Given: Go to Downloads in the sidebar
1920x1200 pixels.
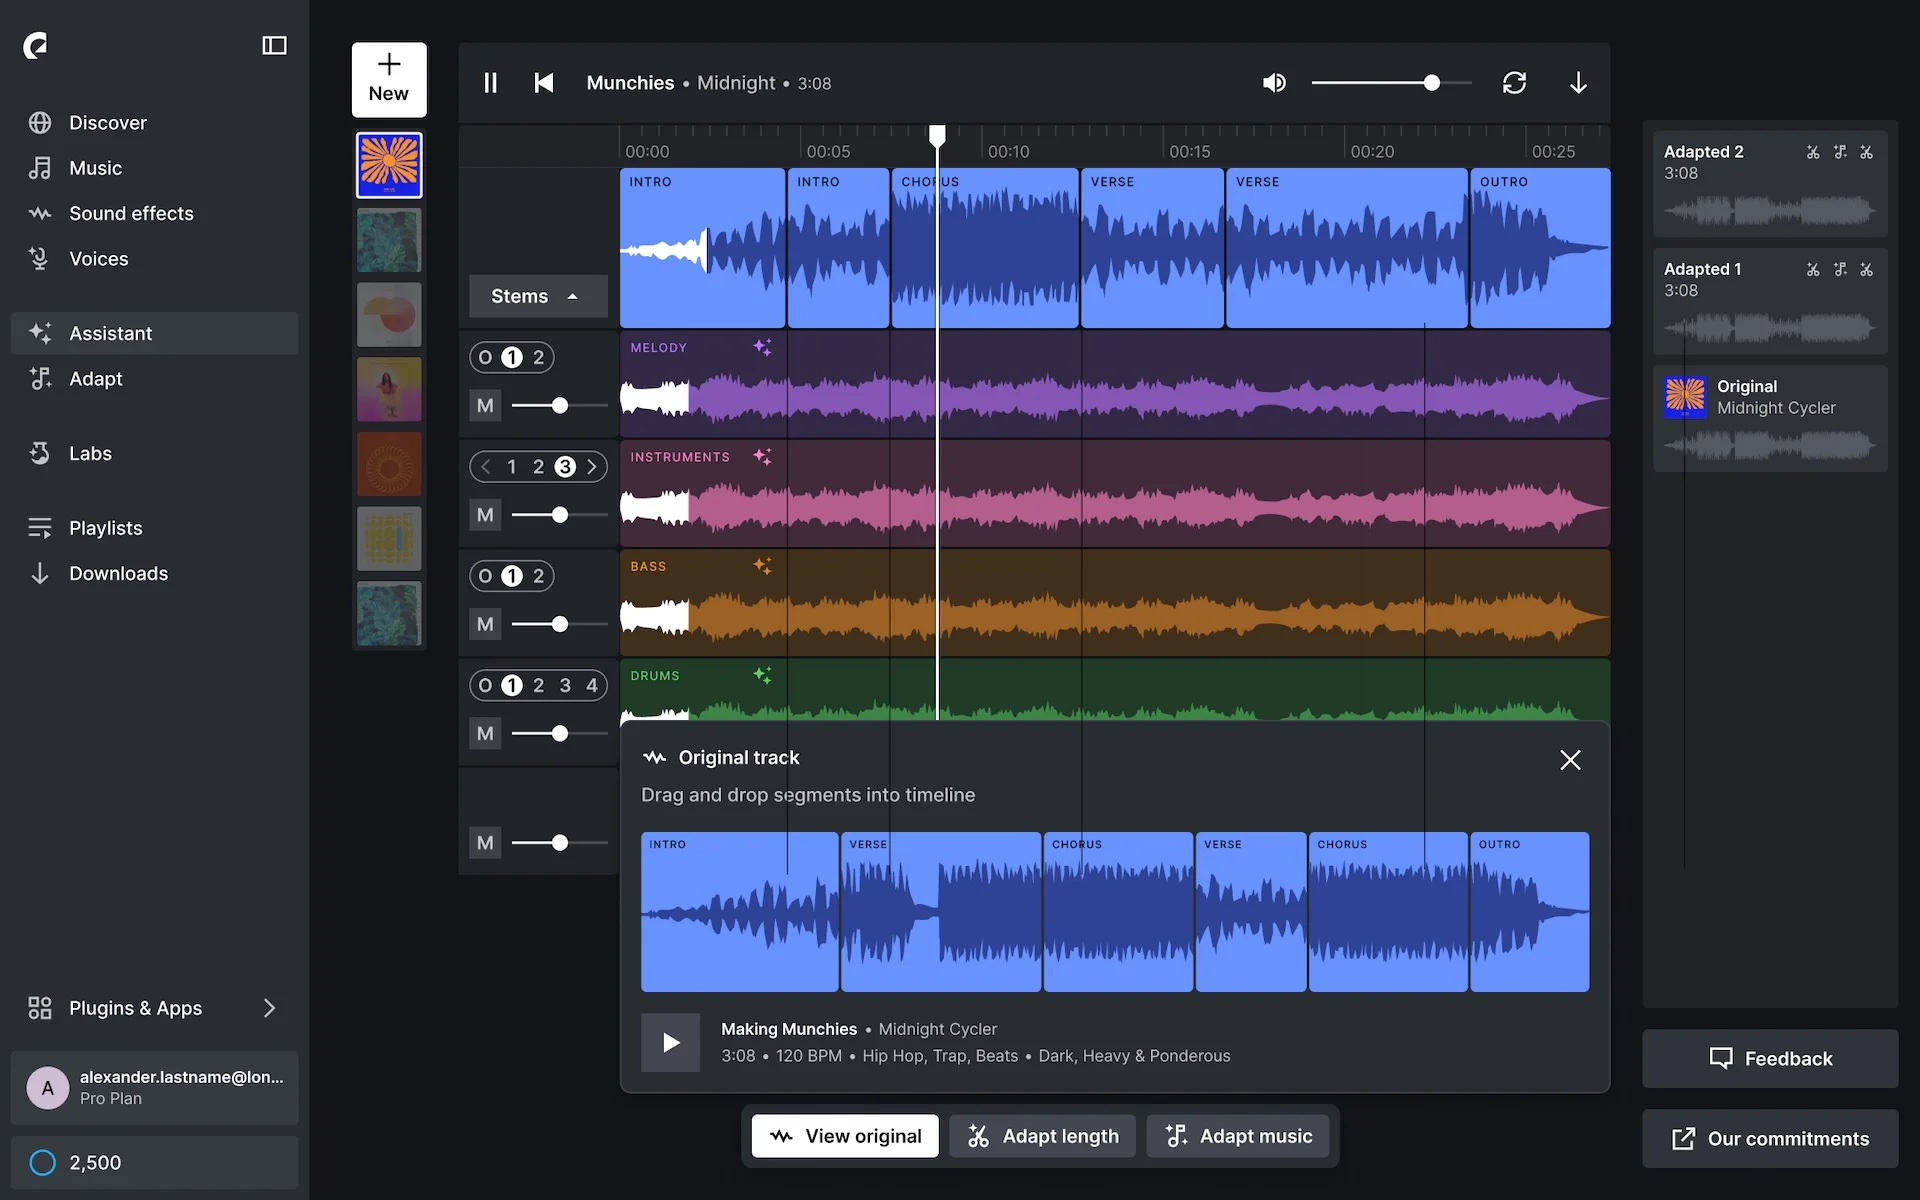Looking at the screenshot, I should click(118, 573).
